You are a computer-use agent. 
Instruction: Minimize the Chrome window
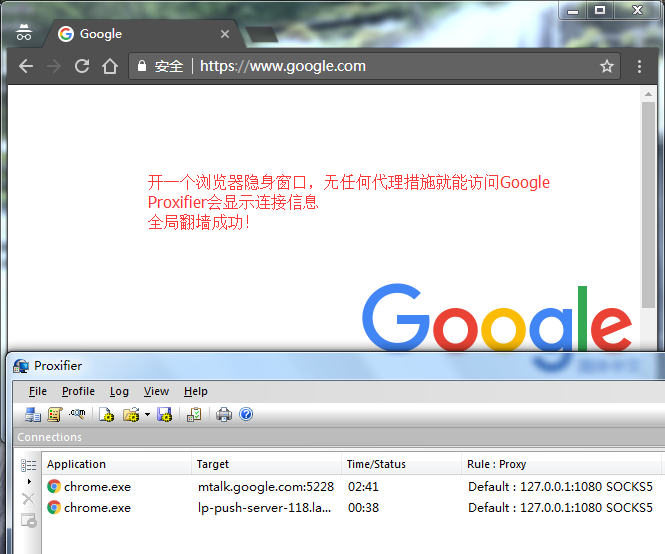[x=573, y=11]
